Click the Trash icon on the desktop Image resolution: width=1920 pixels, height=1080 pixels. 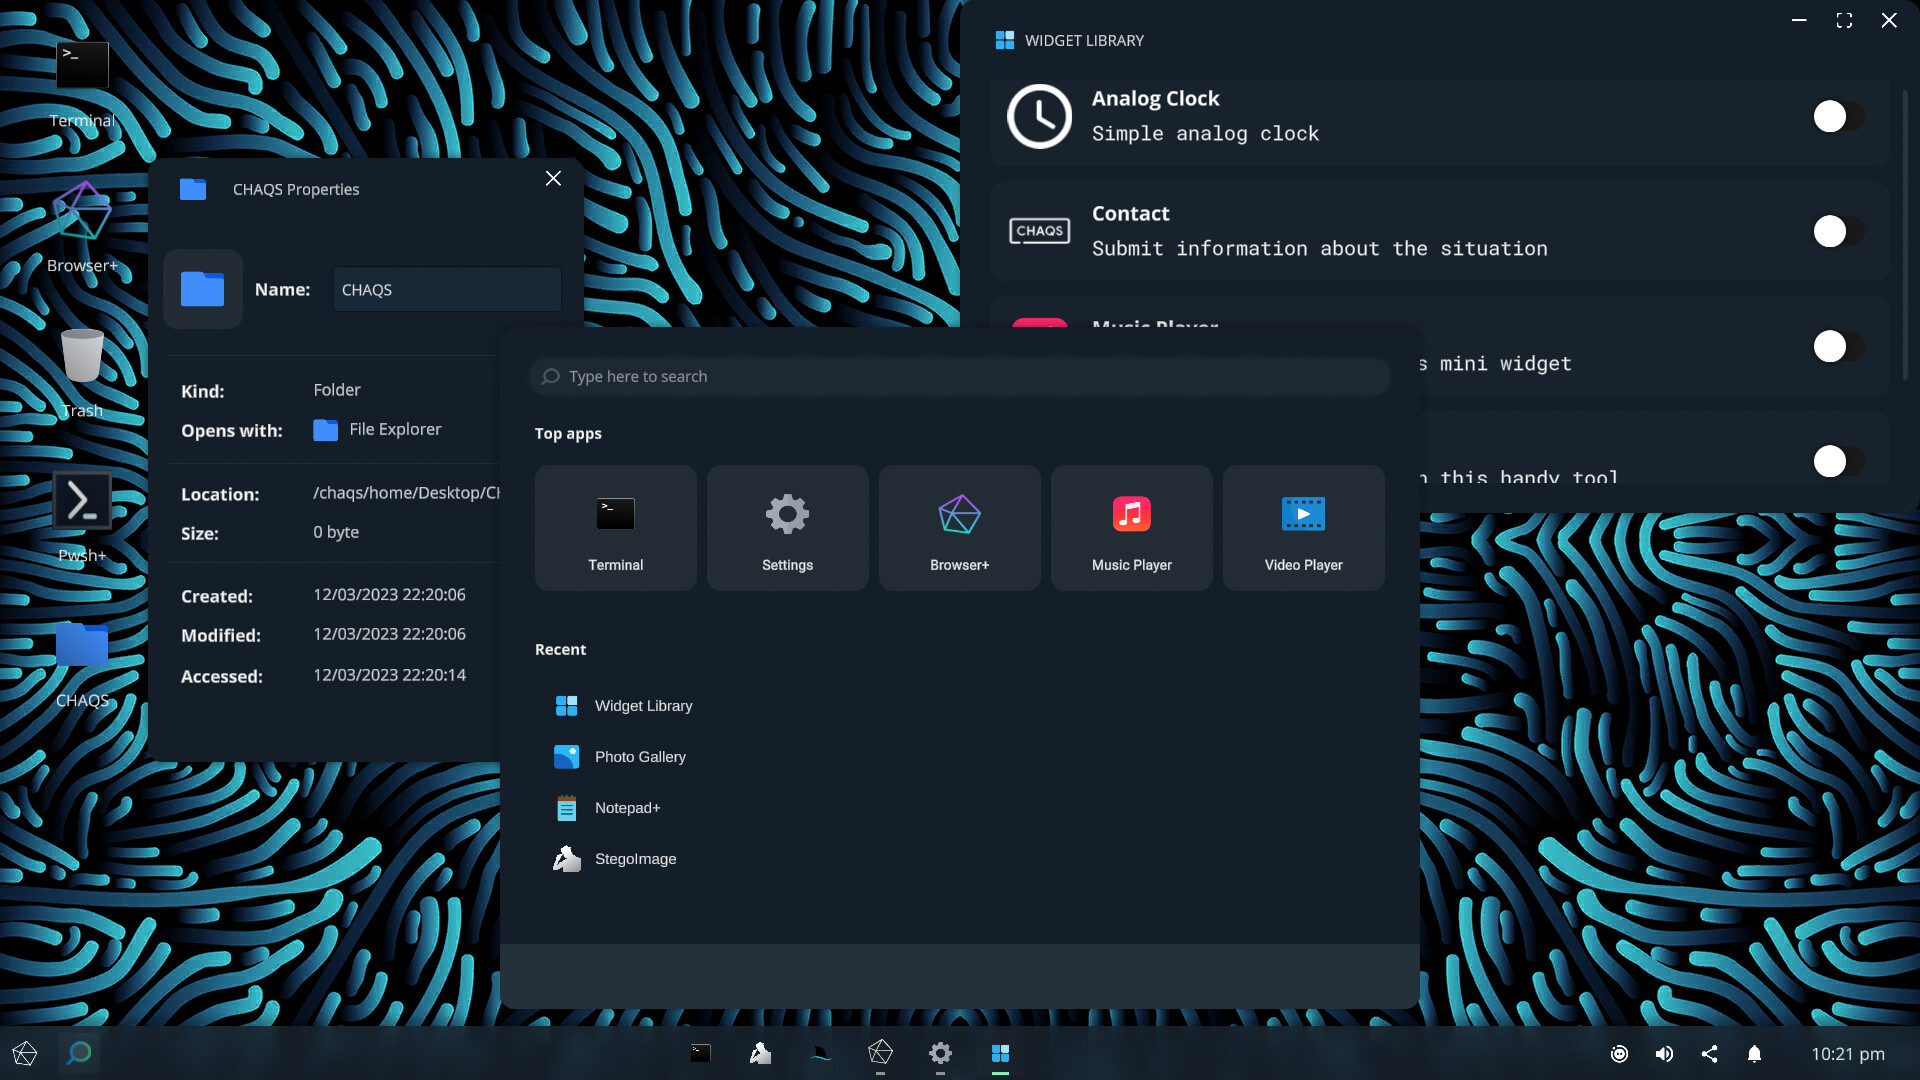pyautogui.click(x=81, y=357)
